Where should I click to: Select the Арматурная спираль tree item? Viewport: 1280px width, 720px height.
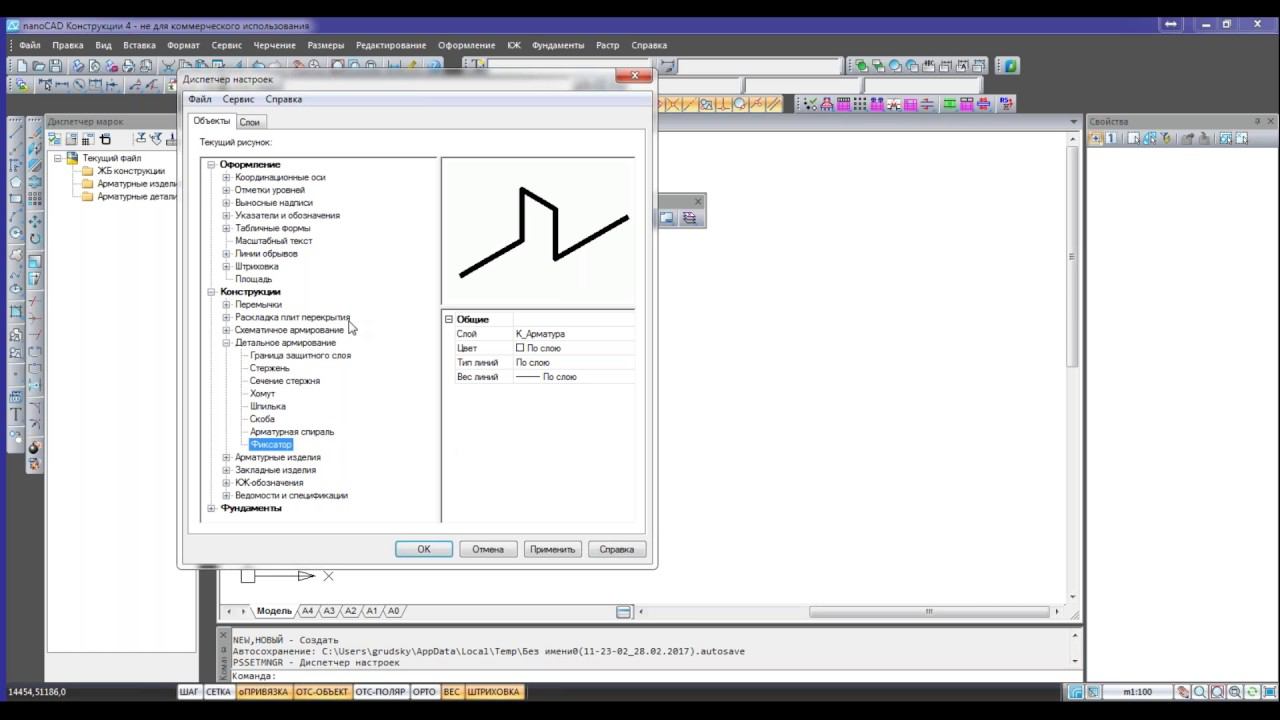292,432
